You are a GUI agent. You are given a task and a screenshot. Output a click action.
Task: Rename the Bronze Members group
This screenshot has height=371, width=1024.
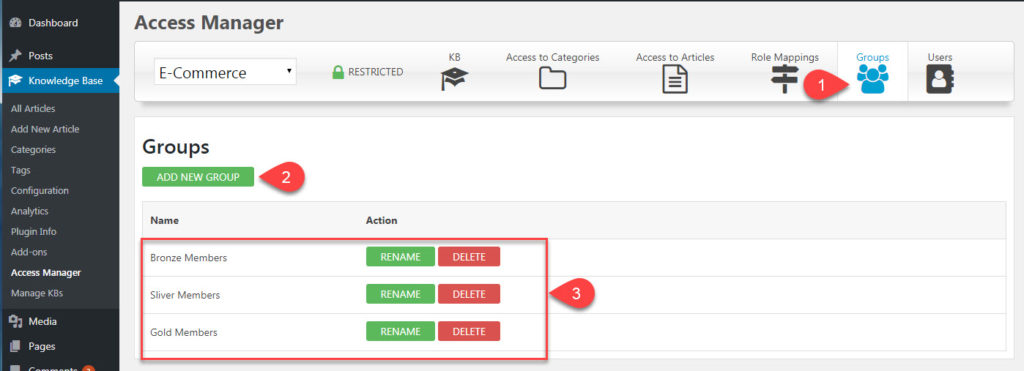tap(400, 257)
